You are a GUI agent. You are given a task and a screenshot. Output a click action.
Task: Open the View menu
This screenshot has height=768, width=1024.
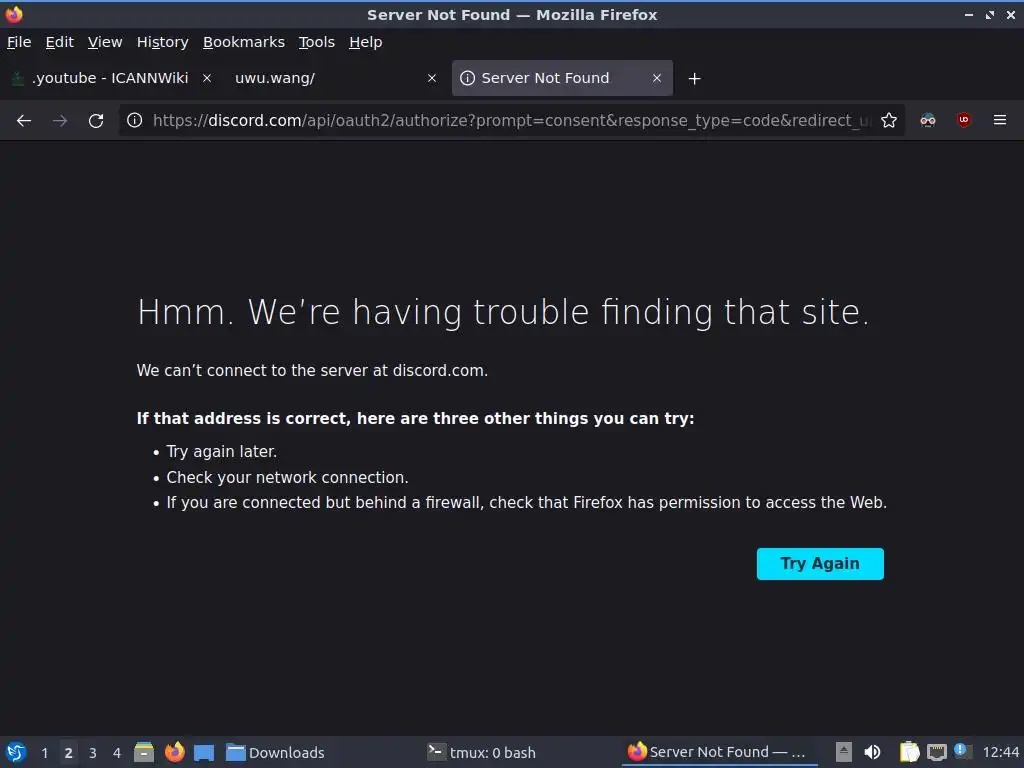click(105, 42)
